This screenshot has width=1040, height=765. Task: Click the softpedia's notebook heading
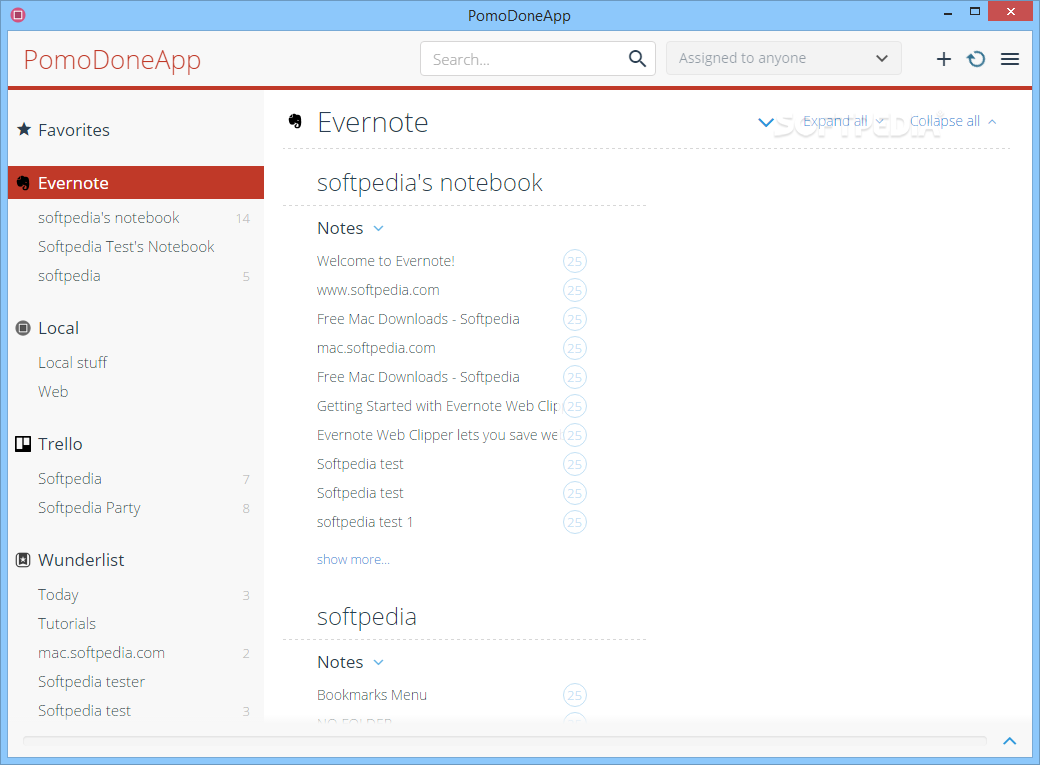[429, 182]
